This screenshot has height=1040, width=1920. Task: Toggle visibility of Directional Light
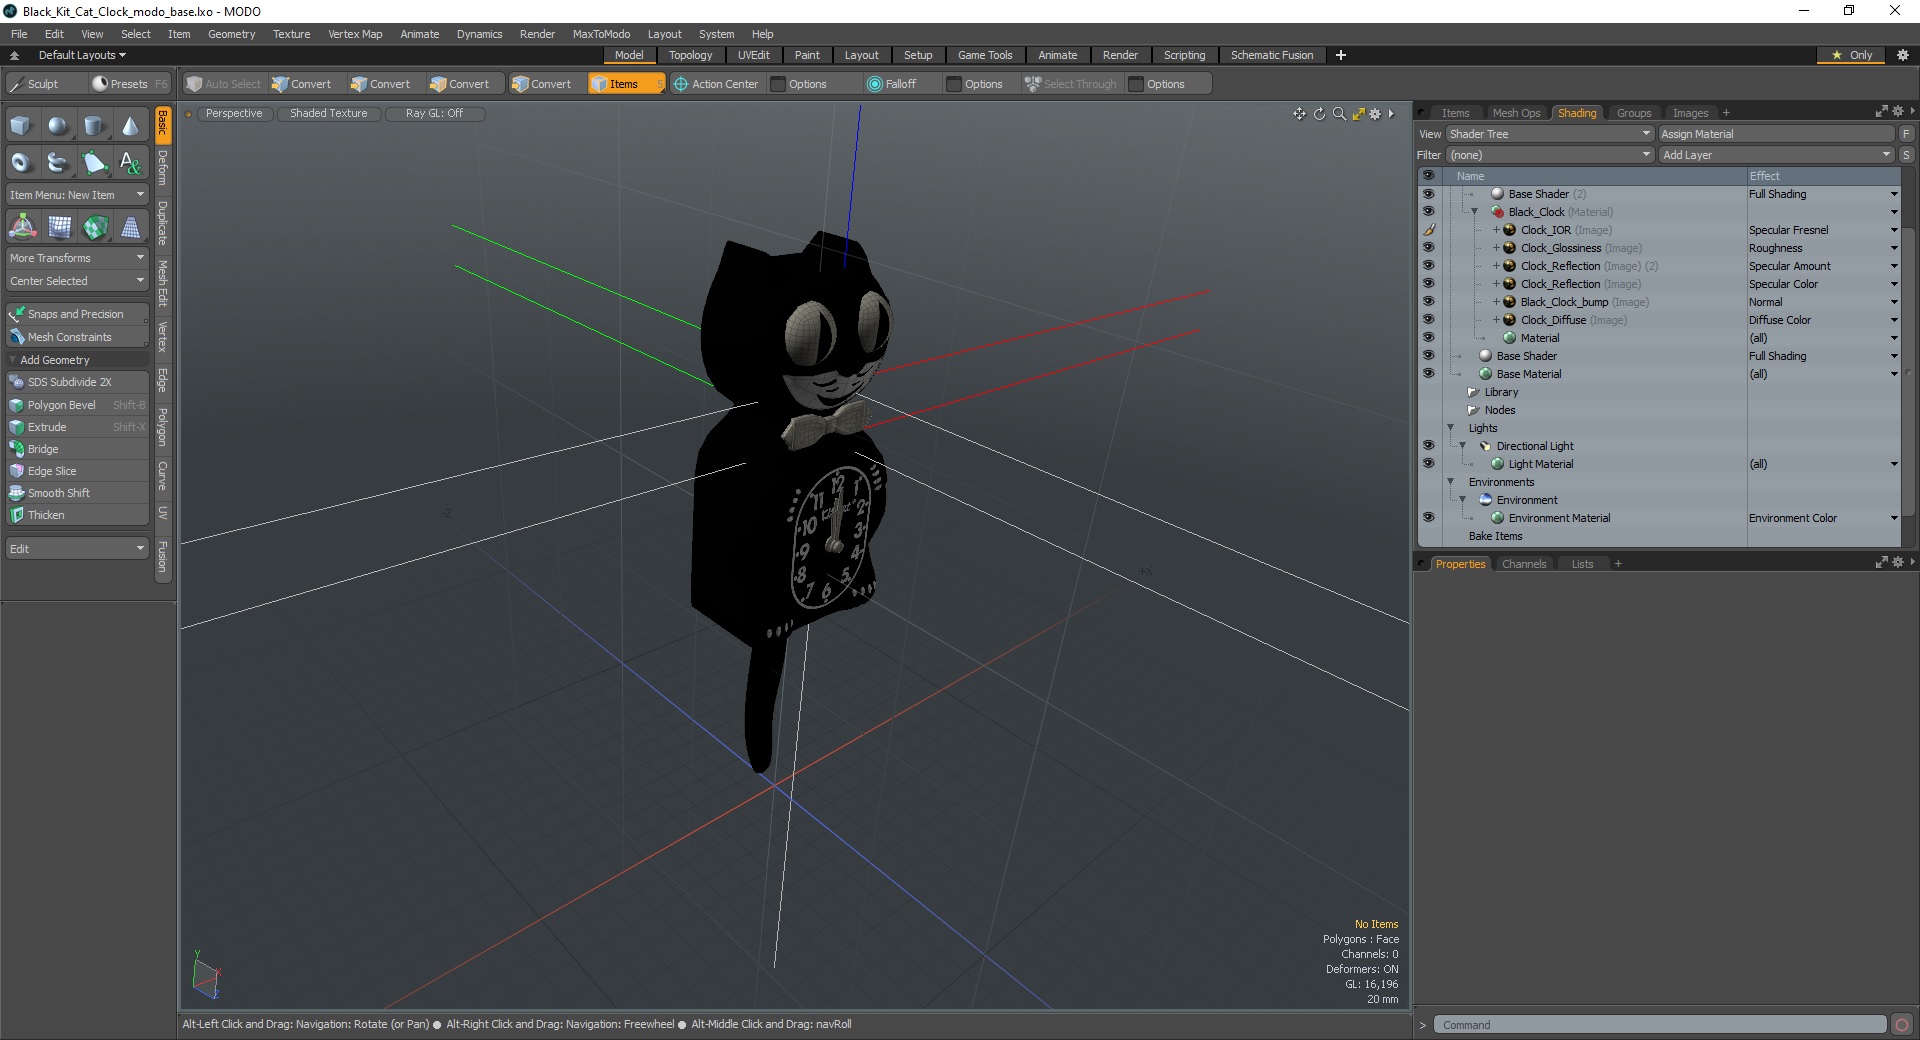click(1428, 446)
